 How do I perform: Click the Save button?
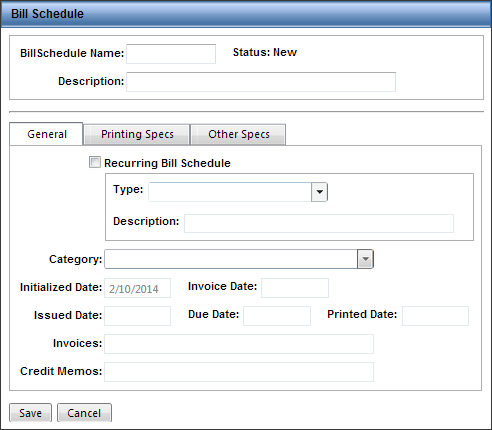pos(30,413)
